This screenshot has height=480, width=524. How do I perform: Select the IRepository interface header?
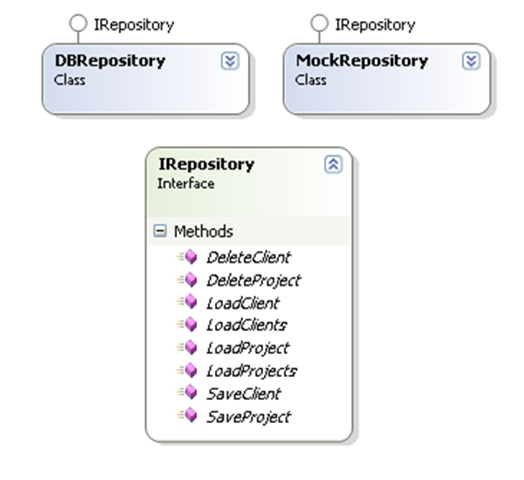pos(206,164)
